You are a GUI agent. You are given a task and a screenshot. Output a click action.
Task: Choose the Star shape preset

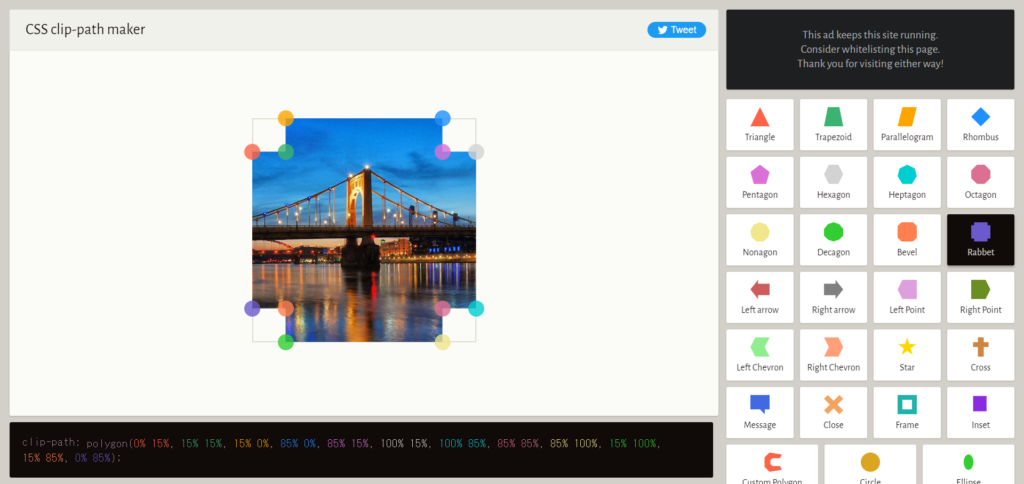[x=907, y=354]
